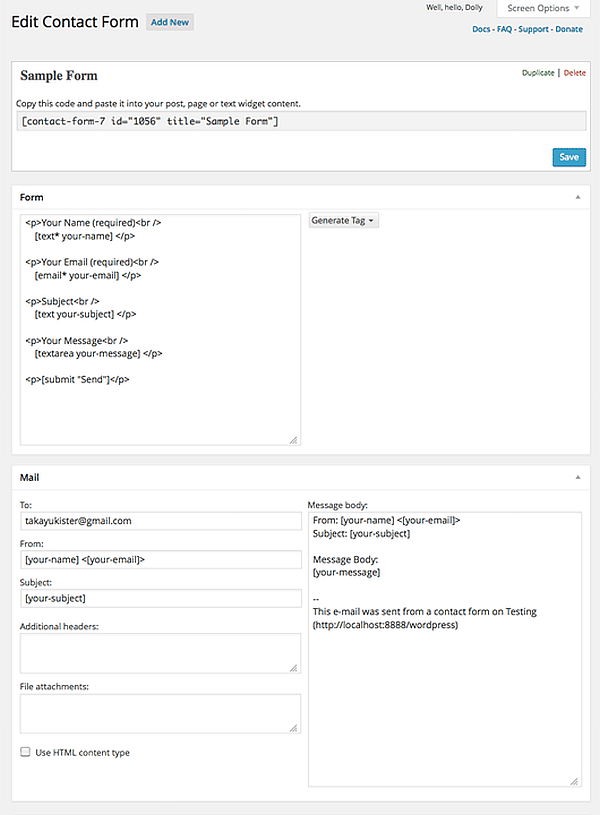Focus the Additional headers text area

point(160,653)
